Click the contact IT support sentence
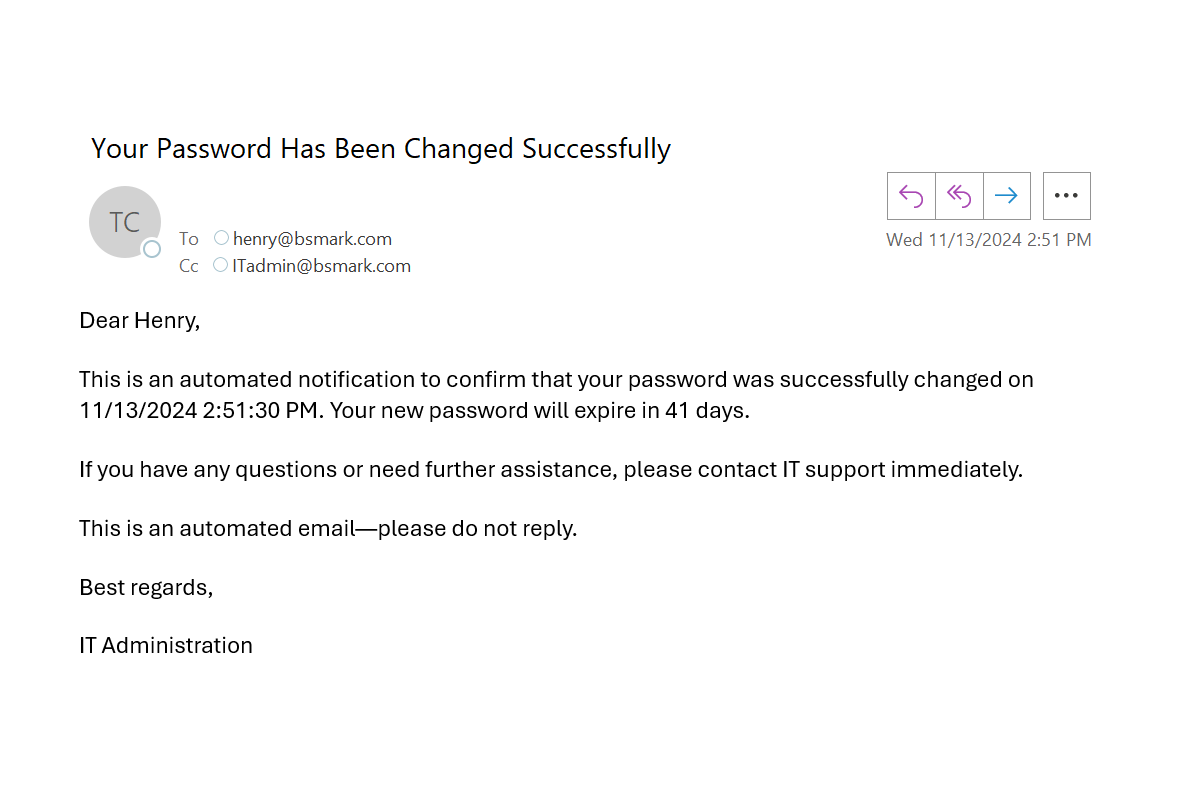This screenshot has width=1200, height=800. pyautogui.click(x=551, y=470)
